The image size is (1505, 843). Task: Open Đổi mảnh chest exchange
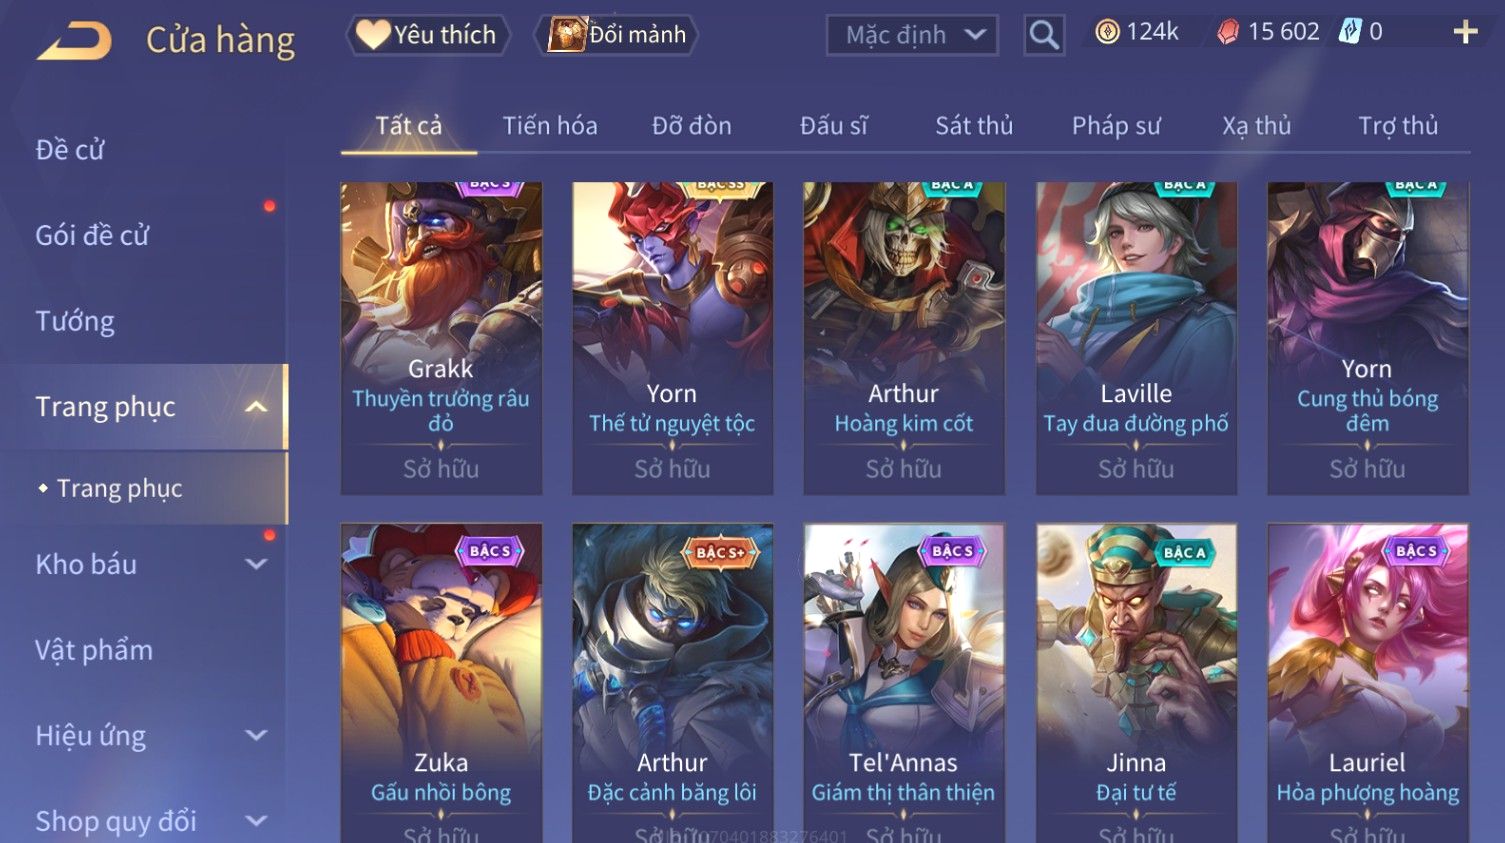[618, 35]
